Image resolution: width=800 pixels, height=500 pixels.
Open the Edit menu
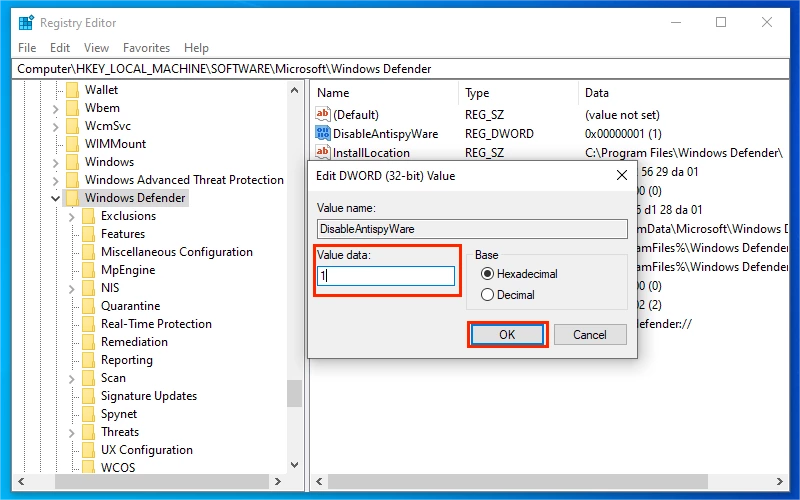[x=60, y=48]
